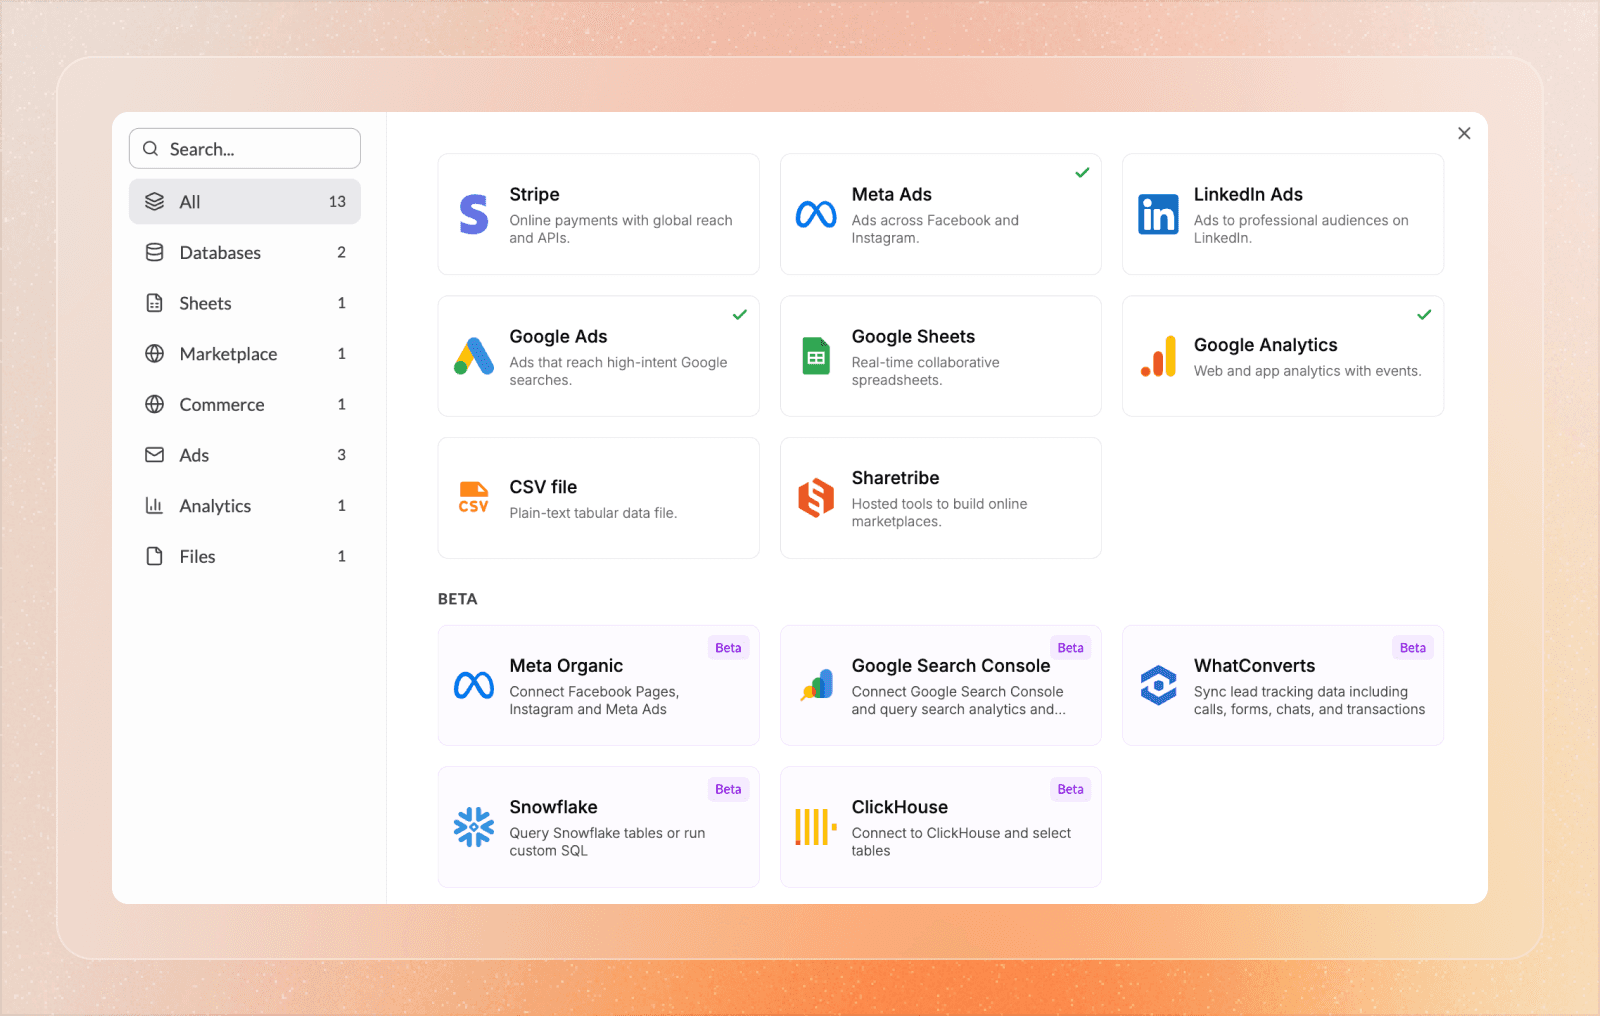Click "Ads that reach high-intent Google searches."
Viewport: 1600px width, 1016px height.
coord(618,371)
